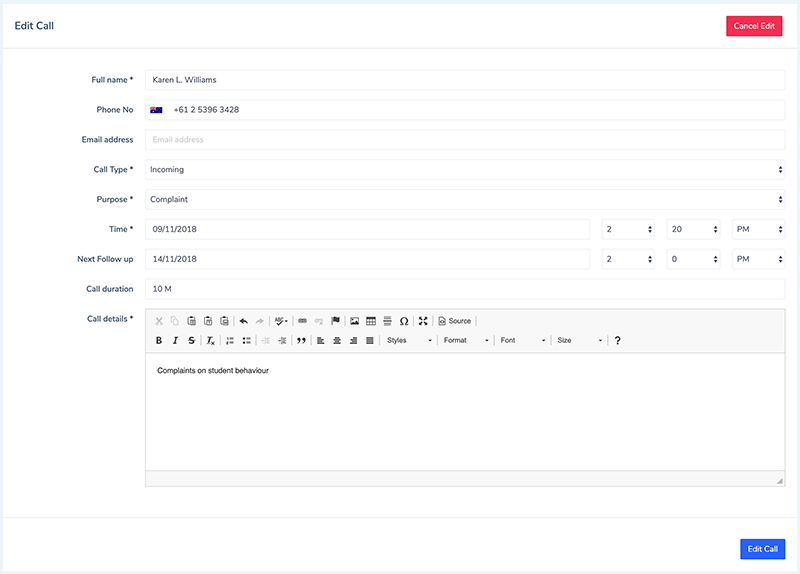Click the Copy icon in editor toolbar
This screenshot has height=574, width=800.
[x=175, y=321]
